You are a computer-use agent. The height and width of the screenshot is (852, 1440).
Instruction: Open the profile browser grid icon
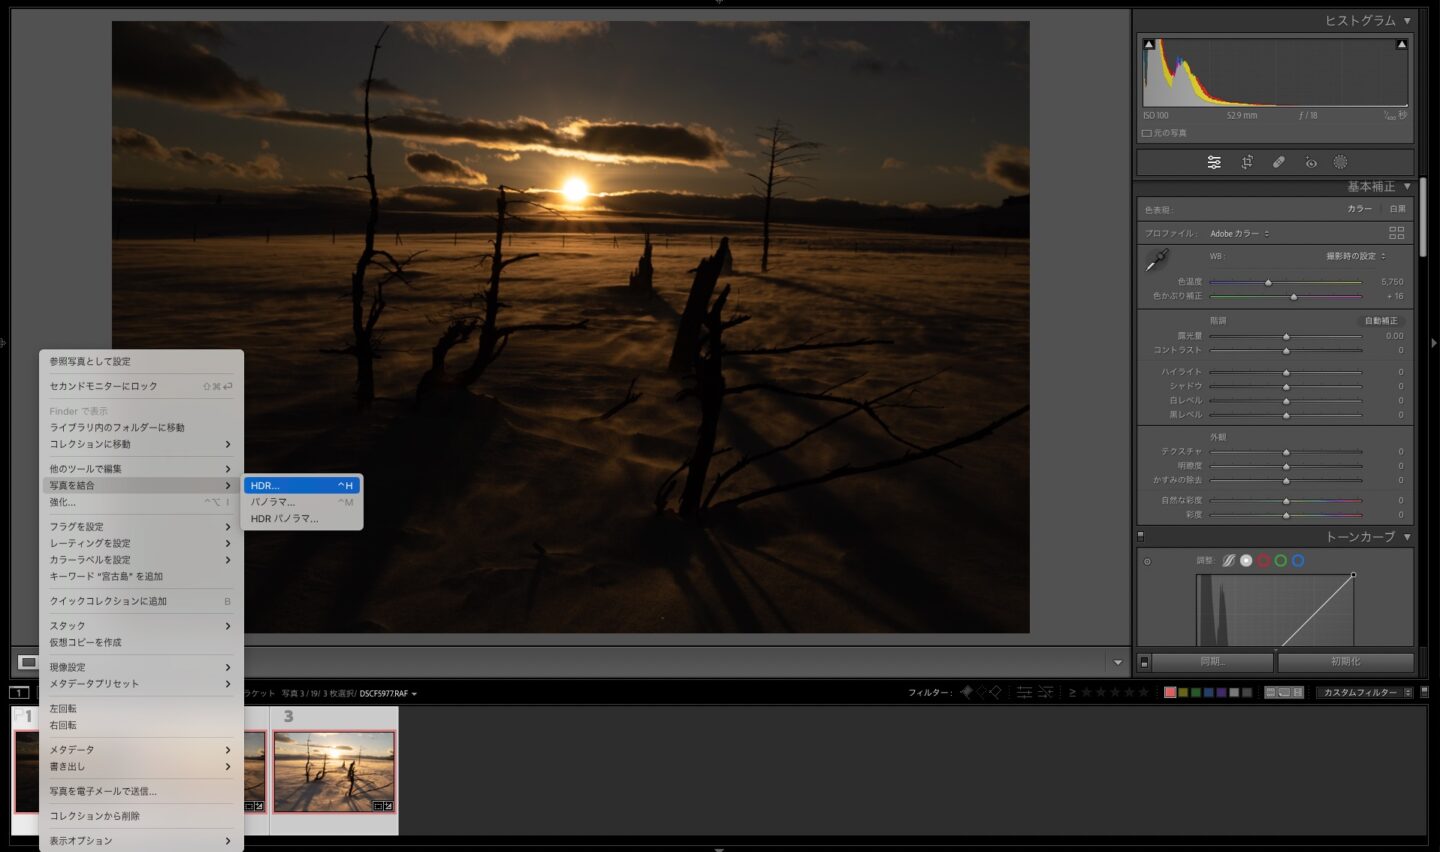coord(1396,233)
